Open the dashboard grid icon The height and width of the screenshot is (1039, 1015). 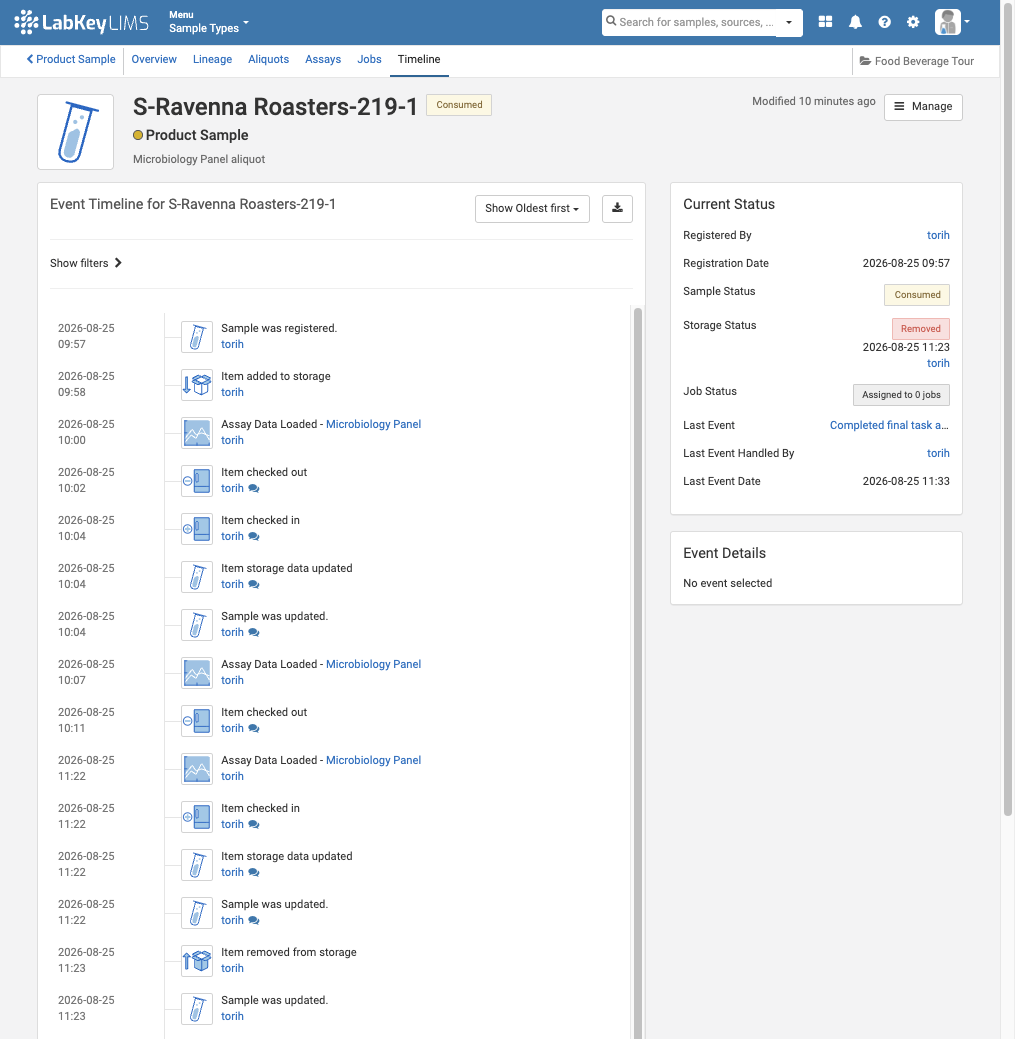click(x=825, y=22)
